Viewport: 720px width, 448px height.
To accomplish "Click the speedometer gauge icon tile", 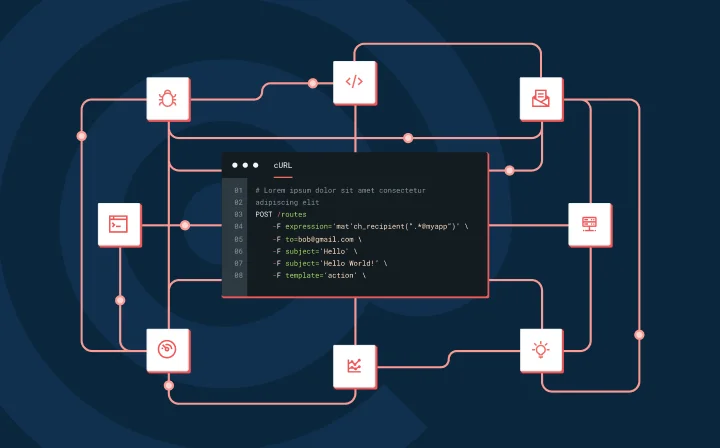I will coord(168,351).
